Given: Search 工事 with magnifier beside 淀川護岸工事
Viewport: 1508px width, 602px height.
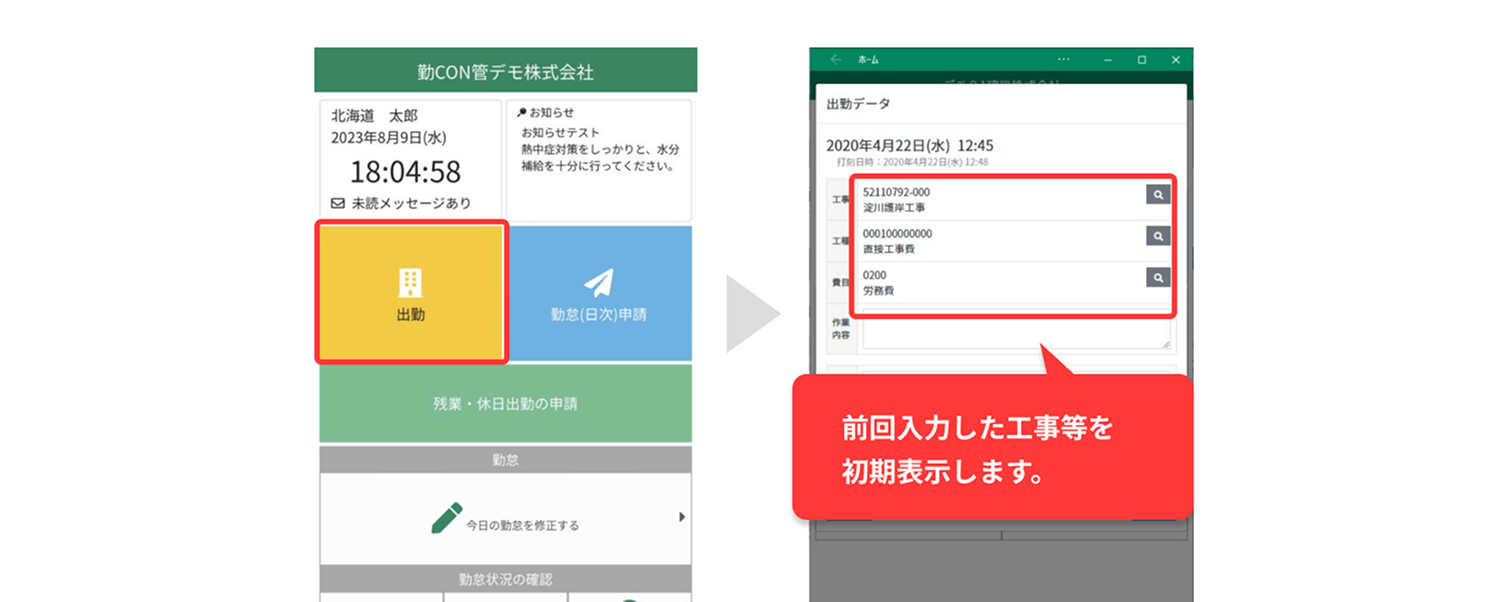Looking at the screenshot, I should pyautogui.click(x=1157, y=195).
